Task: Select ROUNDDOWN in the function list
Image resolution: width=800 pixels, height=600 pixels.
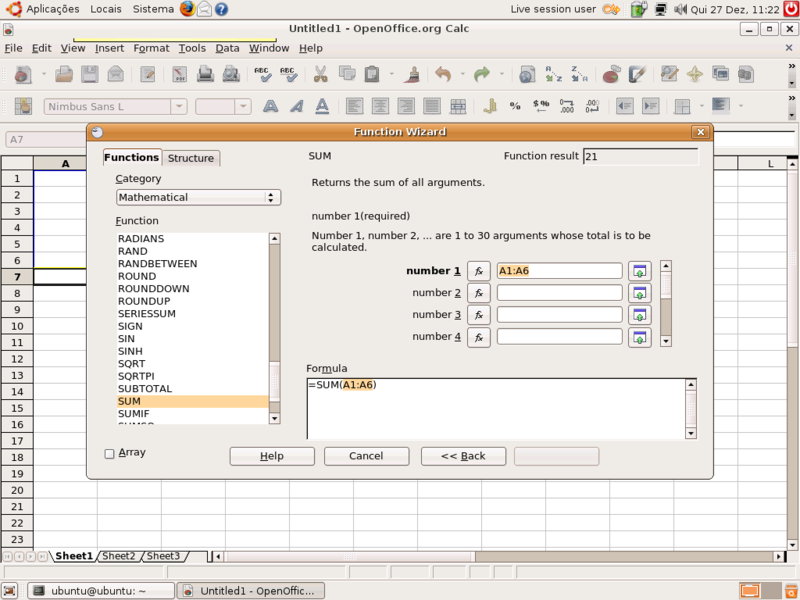Action: point(193,289)
